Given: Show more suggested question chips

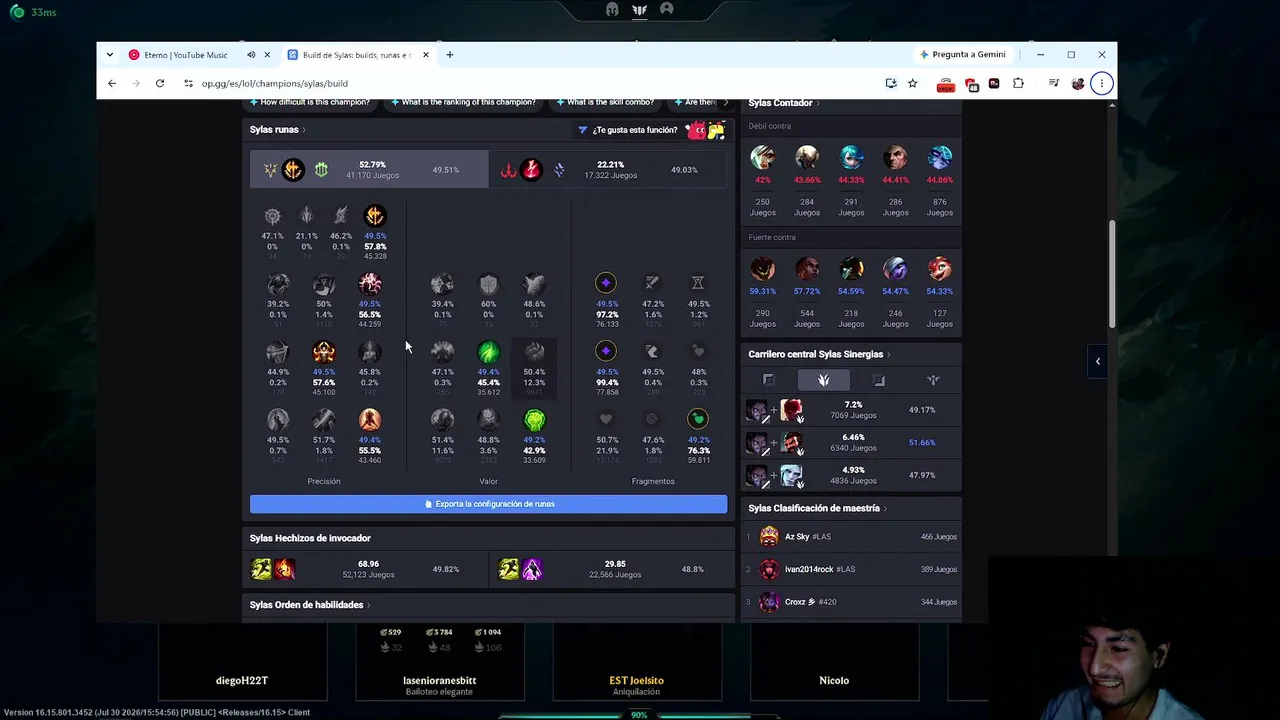Looking at the screenshot, I should pyautogui.click(x=726, y=102).
